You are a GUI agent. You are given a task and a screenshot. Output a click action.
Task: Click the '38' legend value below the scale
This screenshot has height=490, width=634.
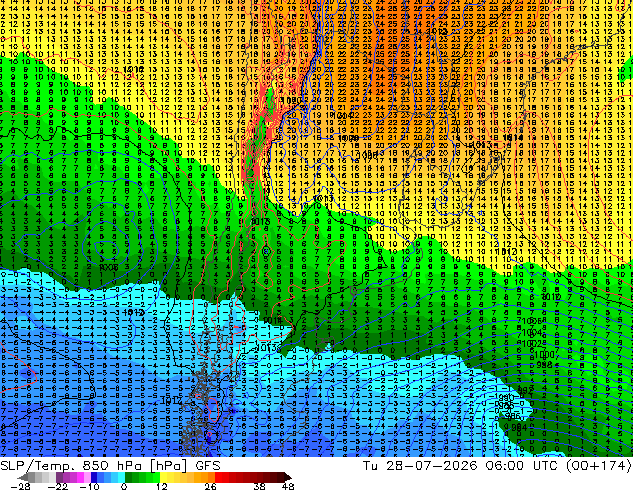[x=259, y=486]
